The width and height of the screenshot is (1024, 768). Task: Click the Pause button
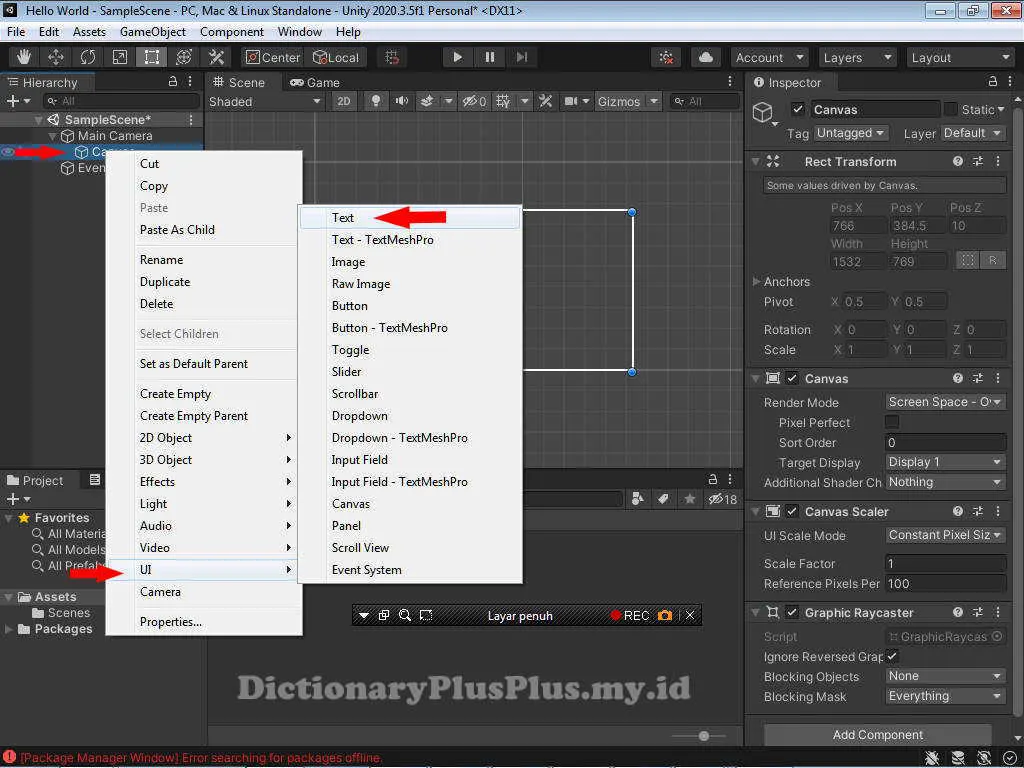point(490,57)
